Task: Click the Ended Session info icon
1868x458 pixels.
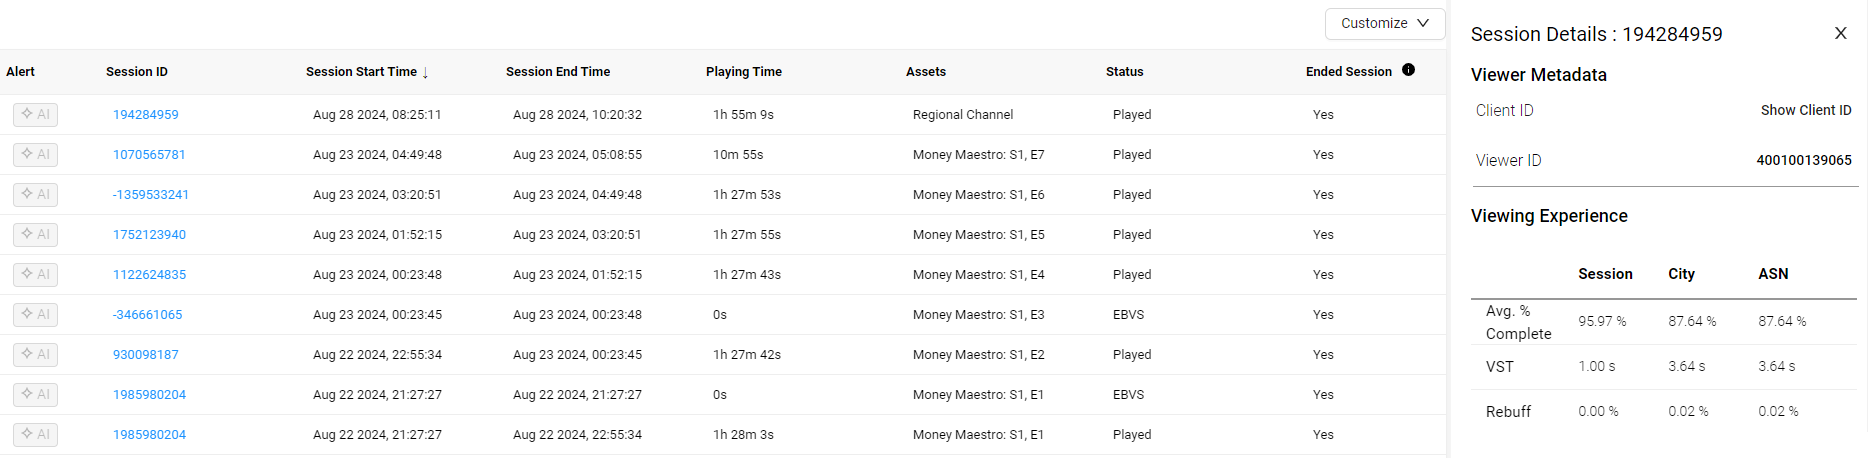Action: tap(1408, 70)
